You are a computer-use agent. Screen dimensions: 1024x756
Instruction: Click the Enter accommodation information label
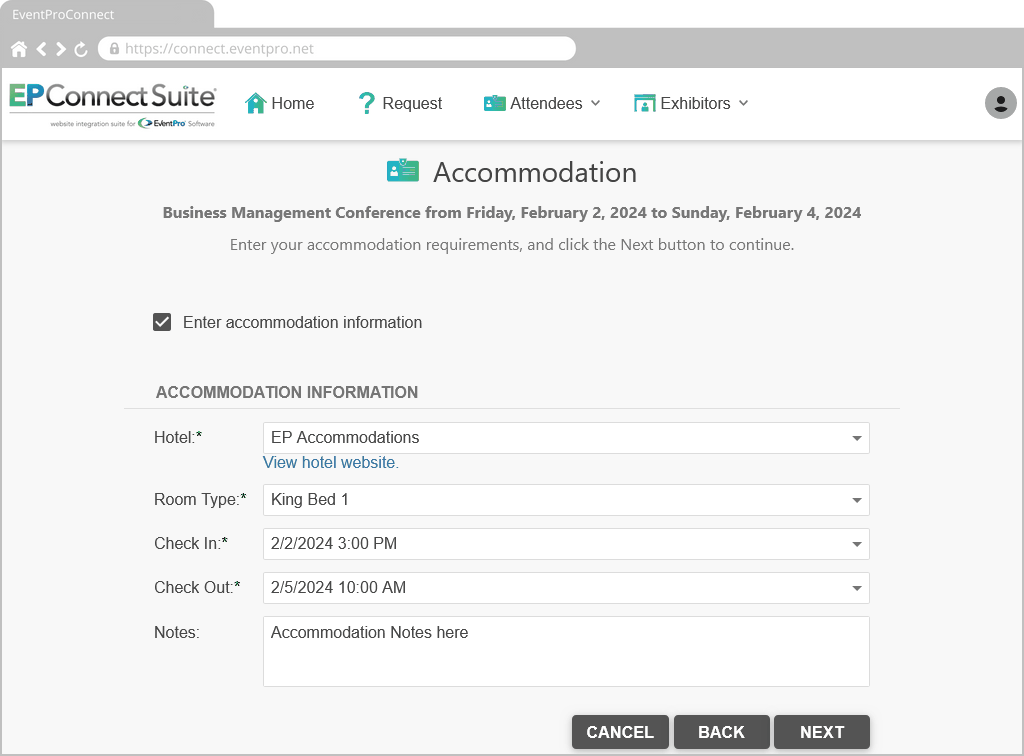(x=302, y=323)
